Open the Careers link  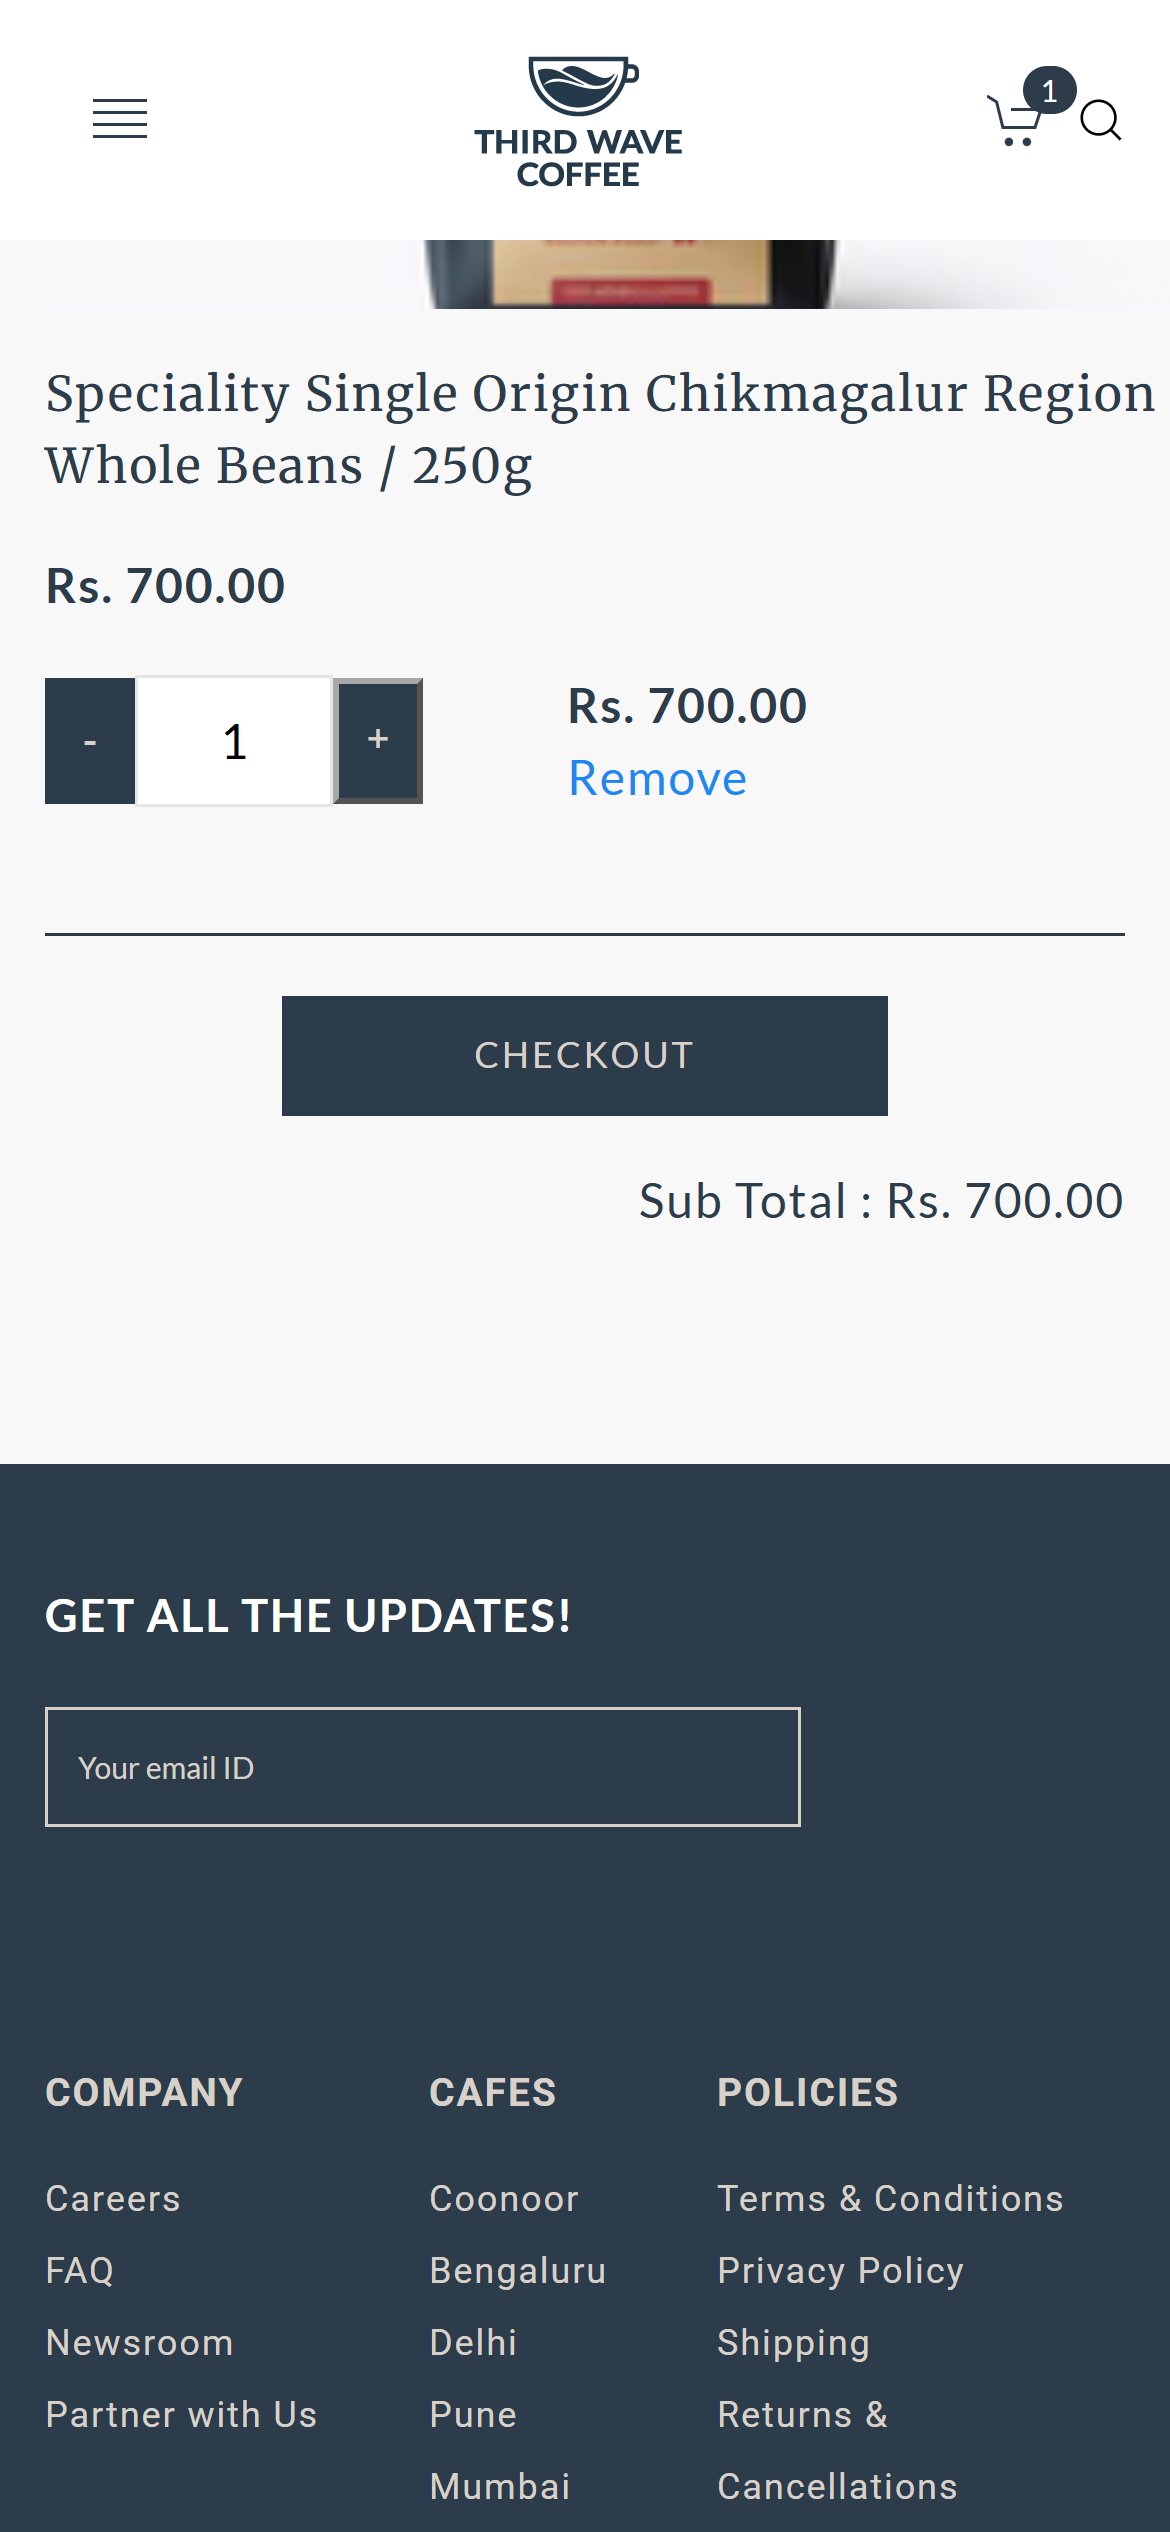point(113,2198)
